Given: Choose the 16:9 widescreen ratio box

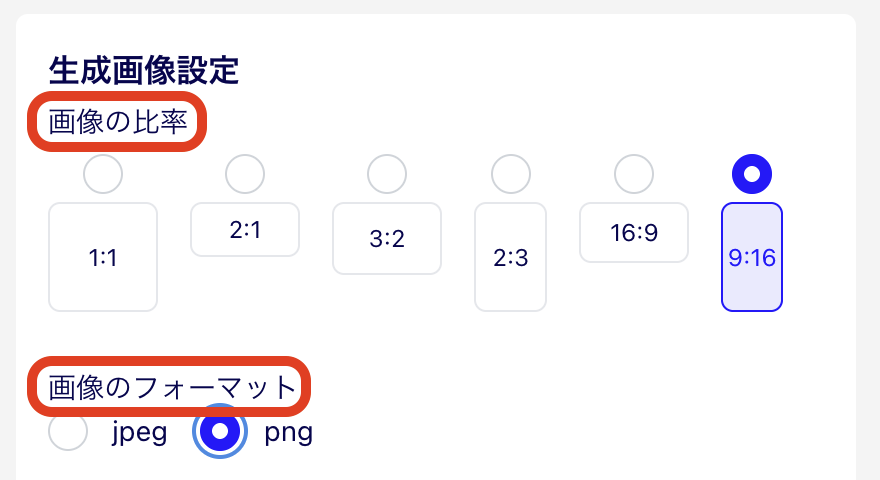Looking at the screenshot, I should (x=634, y=232).
